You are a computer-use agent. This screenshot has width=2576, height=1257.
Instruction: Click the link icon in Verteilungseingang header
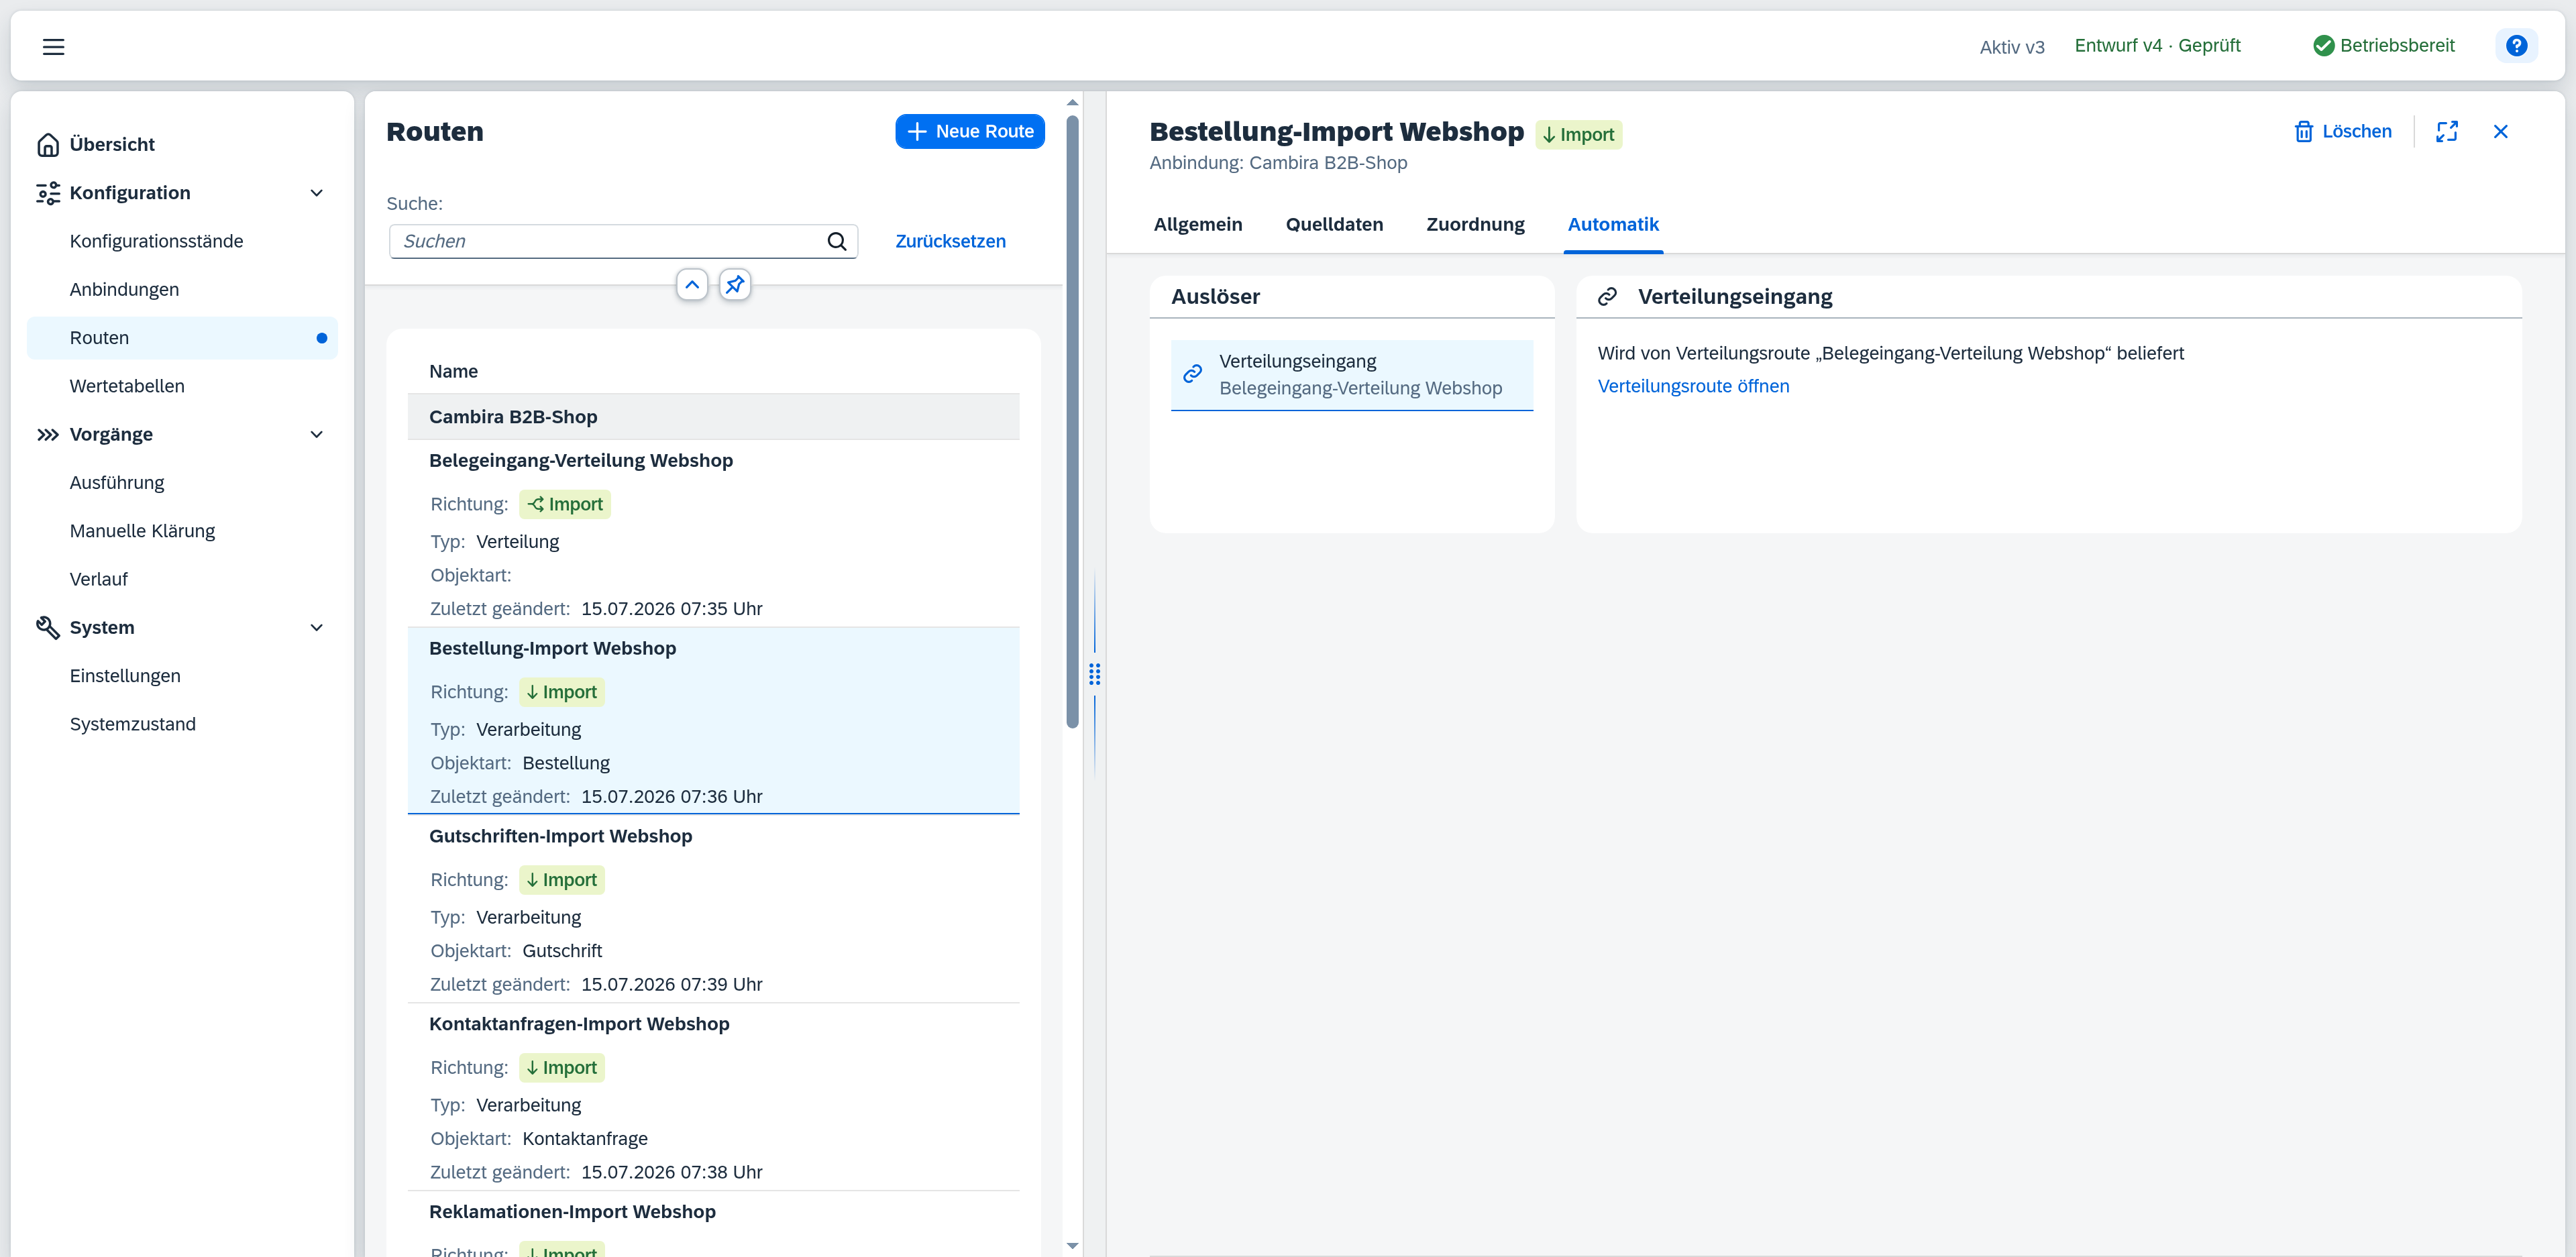pyautogui.click(x=1607, y=297)
